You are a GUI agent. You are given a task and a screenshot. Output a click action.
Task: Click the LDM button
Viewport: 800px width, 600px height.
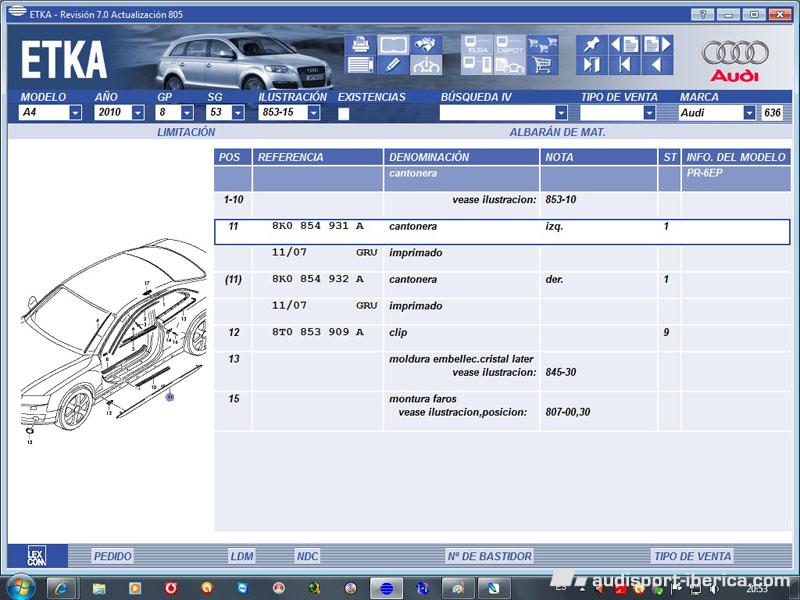[x=242, y=556]
